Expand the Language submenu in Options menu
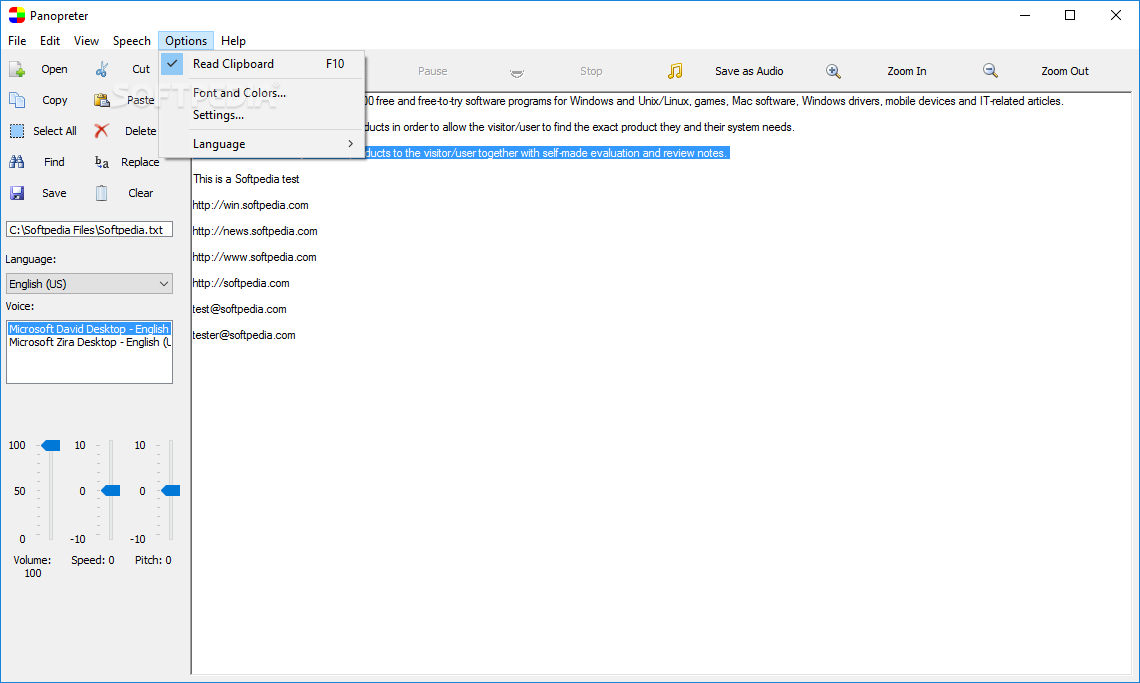This screenshot has height=683, width=1140. [262, 144]
